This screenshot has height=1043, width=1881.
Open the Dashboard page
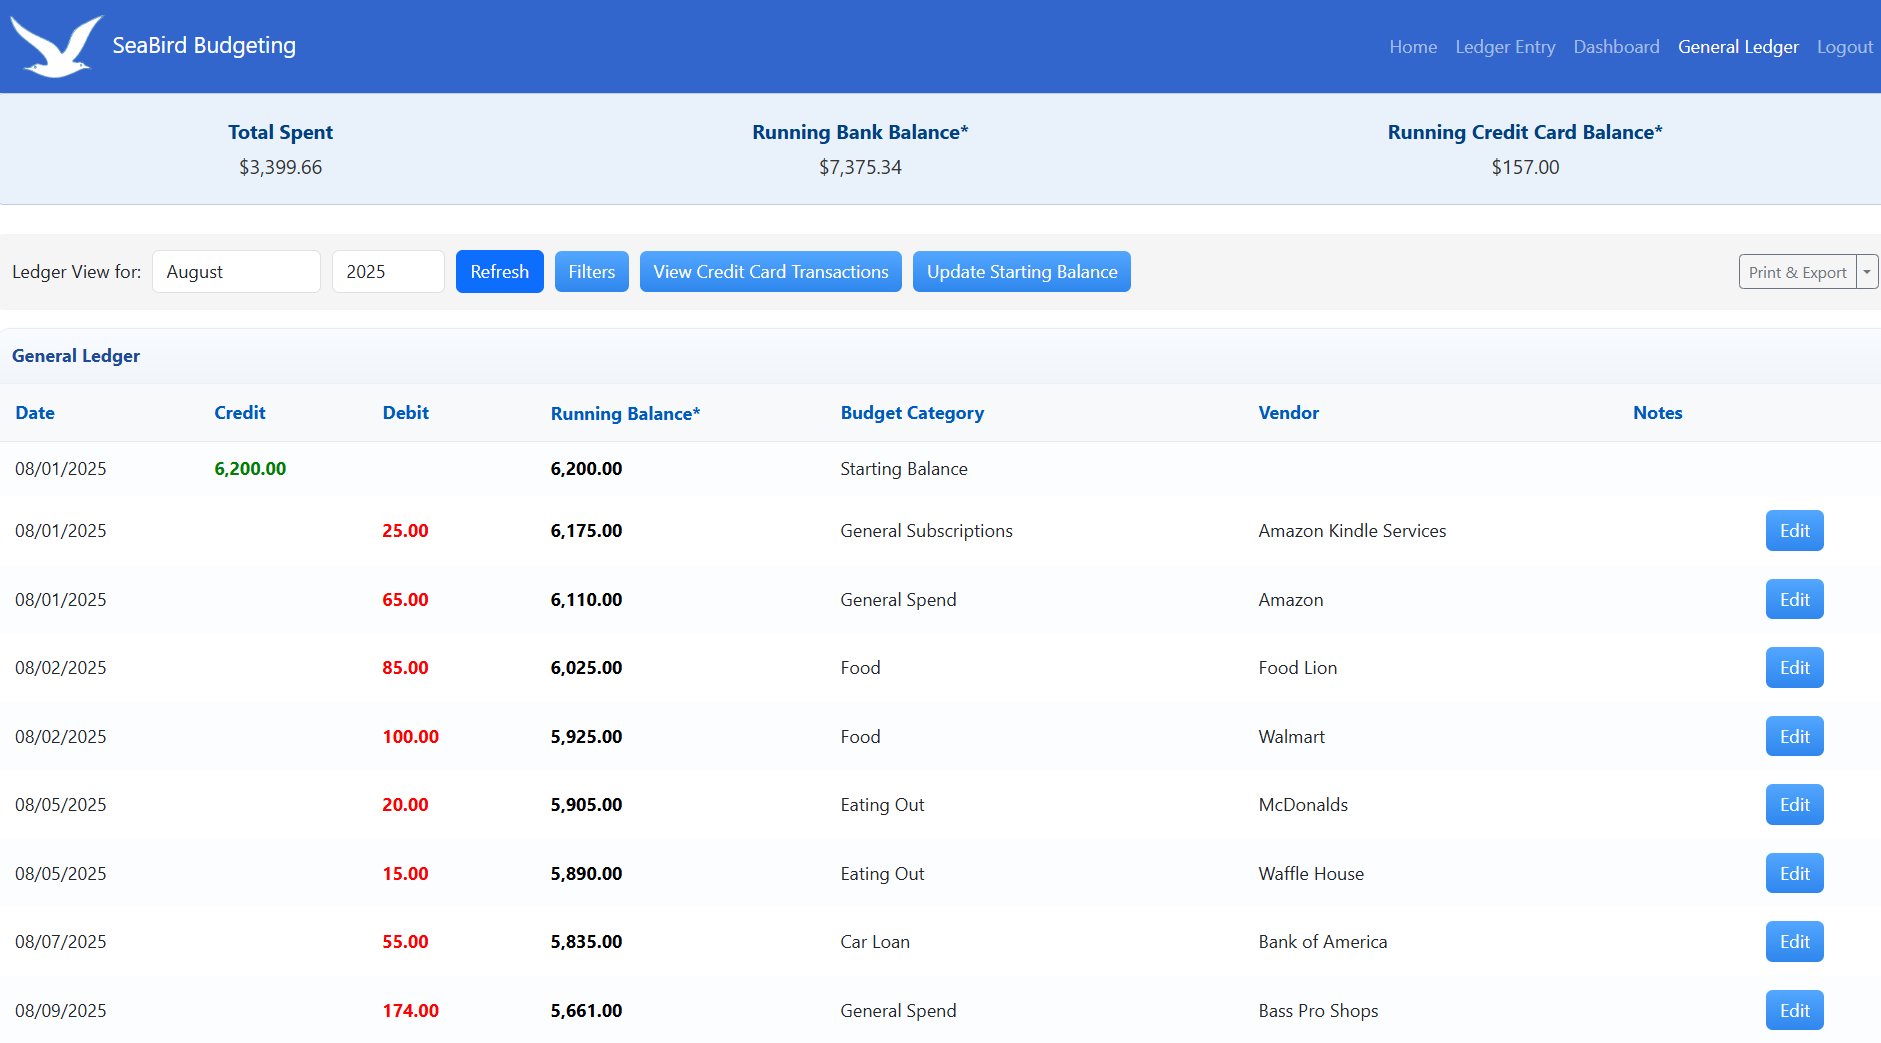click(1616, 47)
